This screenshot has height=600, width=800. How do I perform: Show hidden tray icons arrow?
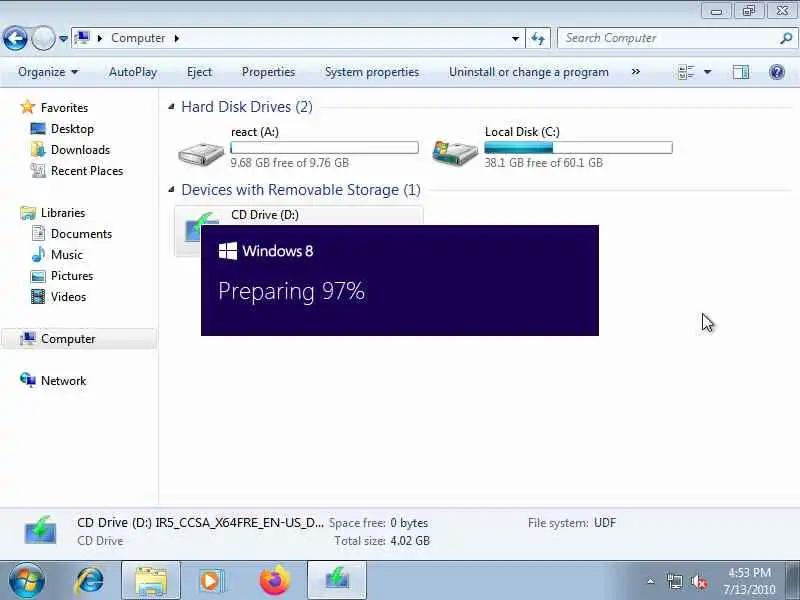651,581
